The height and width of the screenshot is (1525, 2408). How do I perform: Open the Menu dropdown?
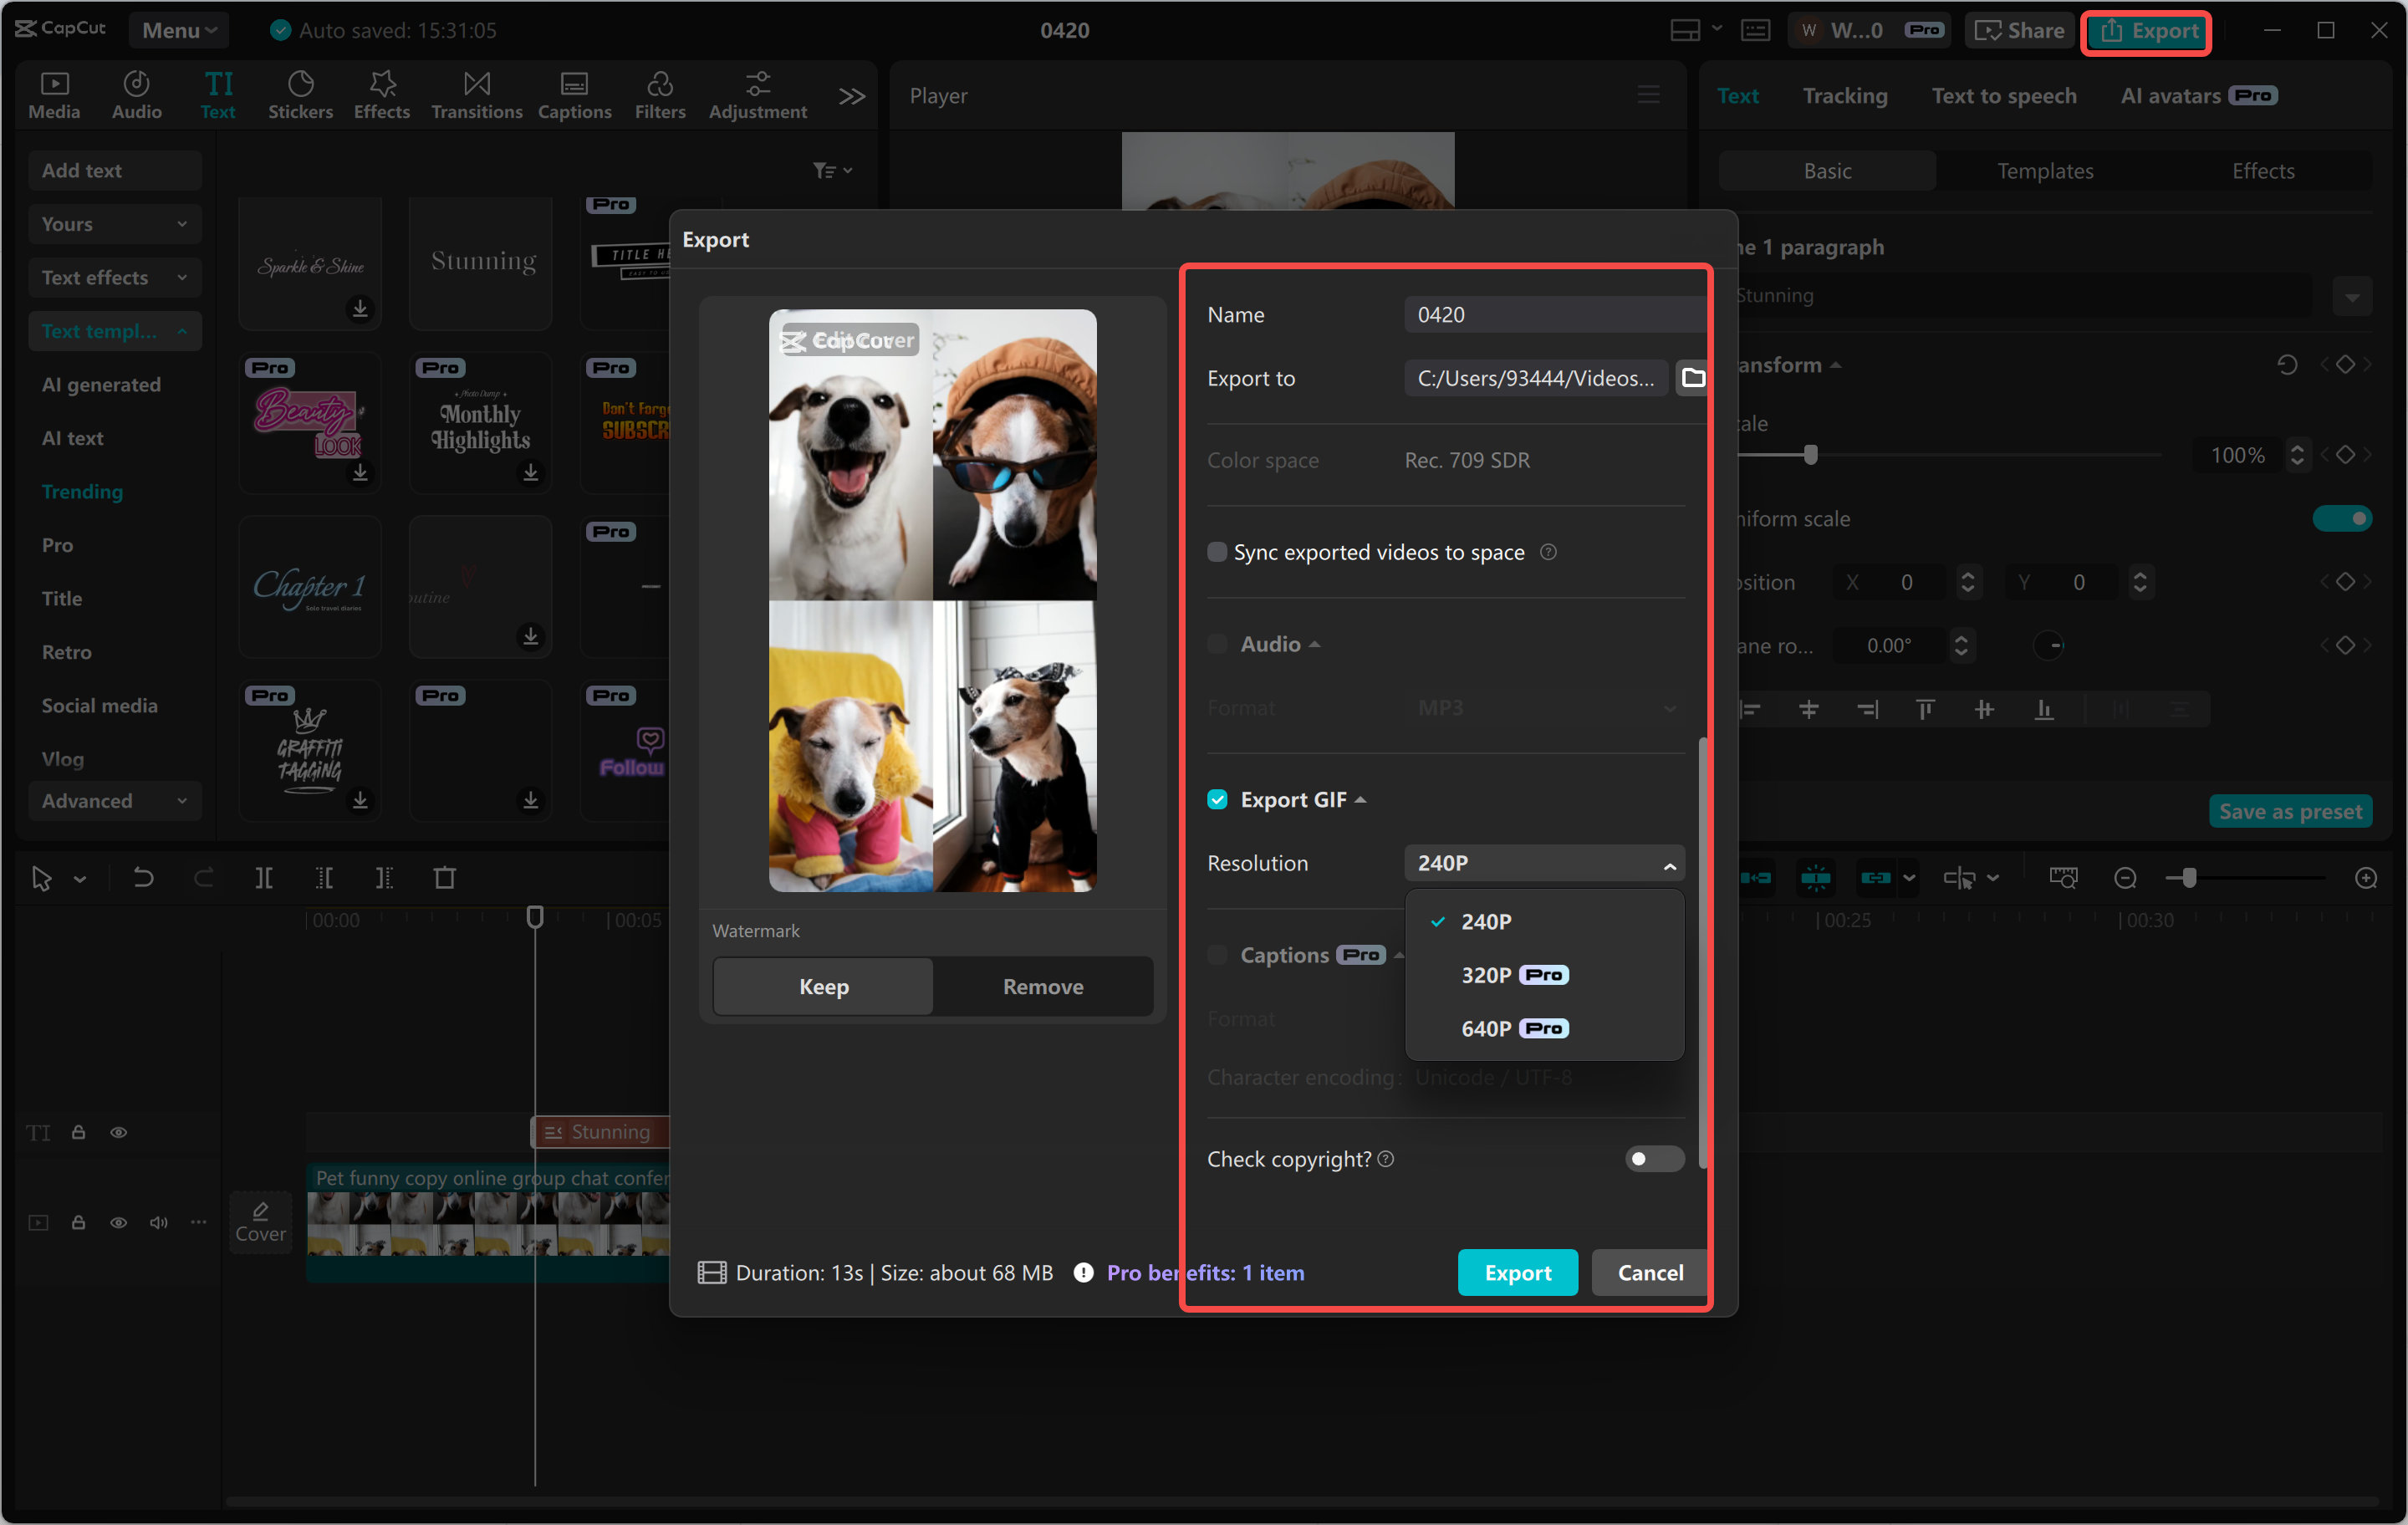pos(178,30)
